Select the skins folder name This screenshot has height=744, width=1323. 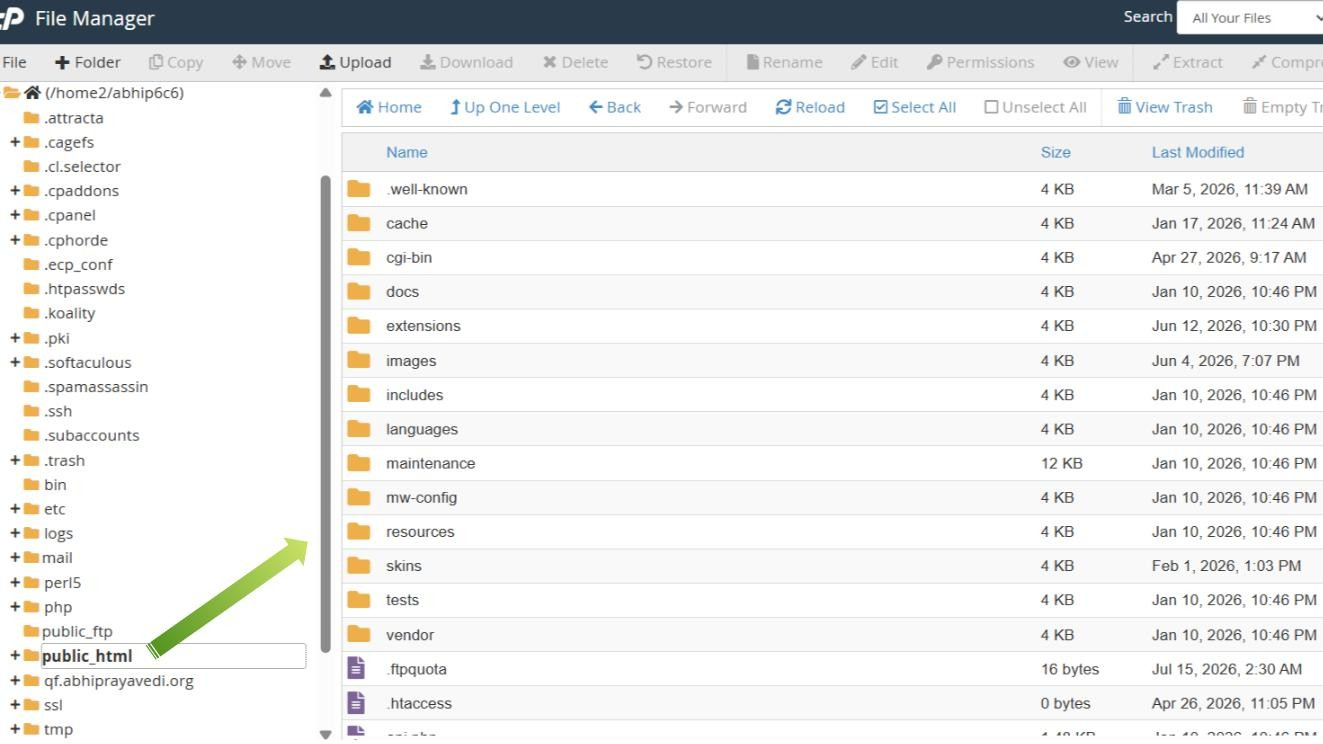404,566
